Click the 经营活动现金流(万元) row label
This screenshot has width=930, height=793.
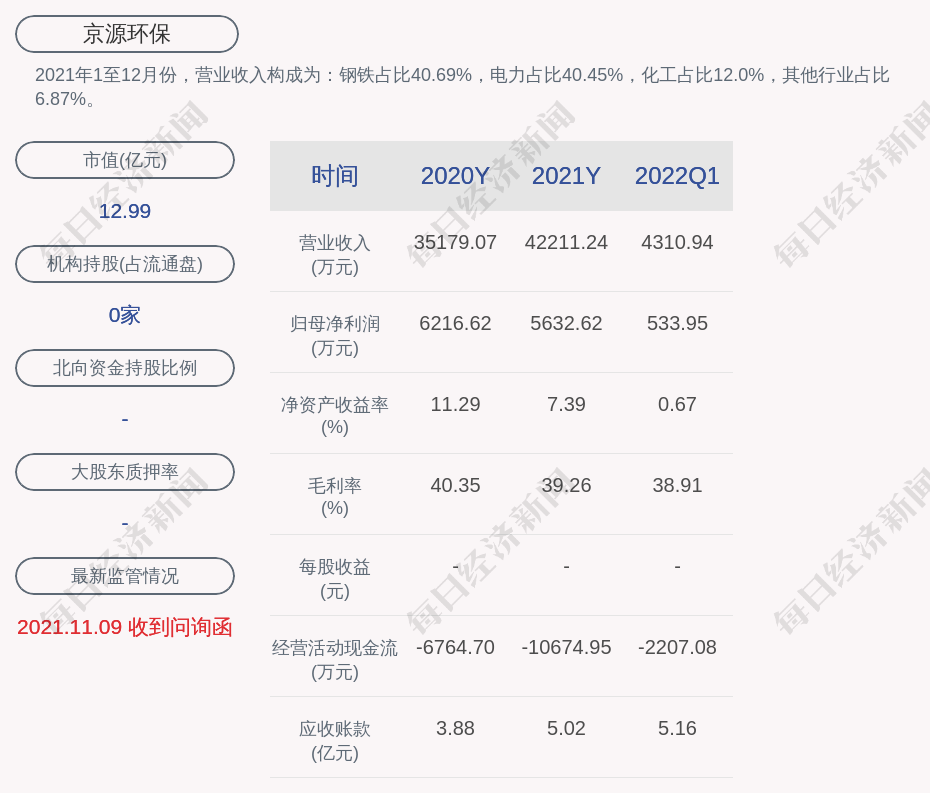[335, 660]
